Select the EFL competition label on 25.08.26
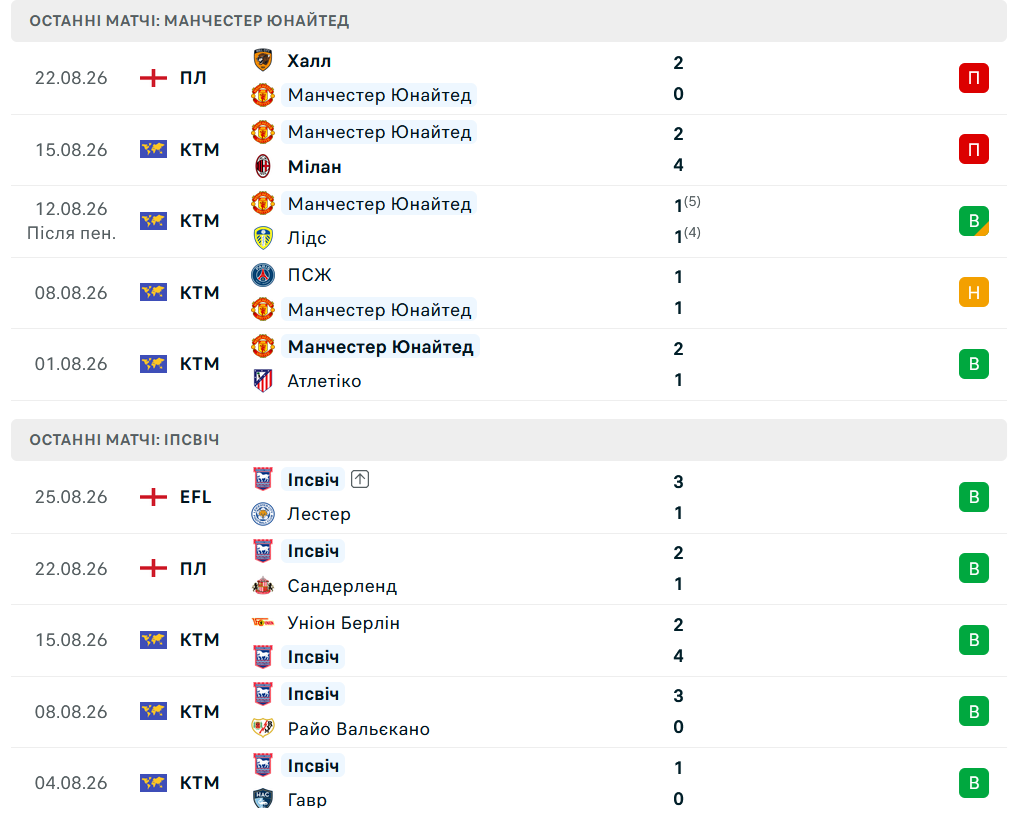 tap(195, 497)
